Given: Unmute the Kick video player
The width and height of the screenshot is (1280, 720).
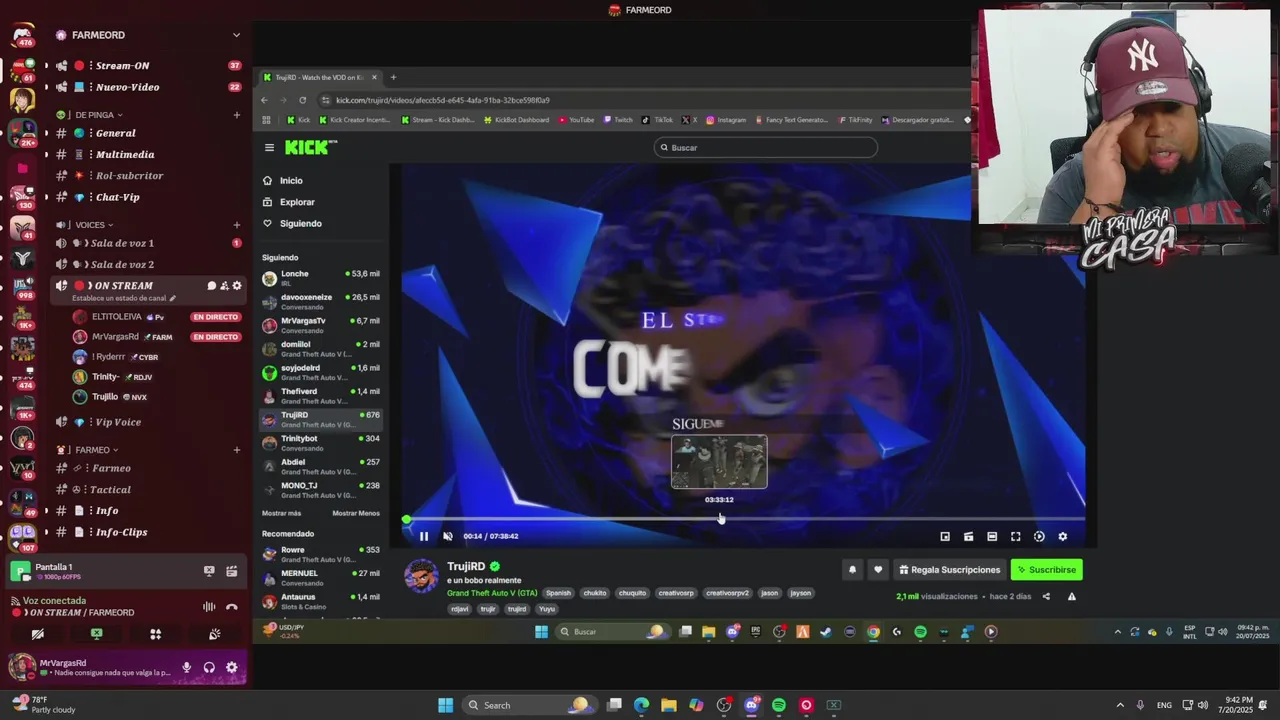Looking at the screenshot, I should [x=447, y=536].
